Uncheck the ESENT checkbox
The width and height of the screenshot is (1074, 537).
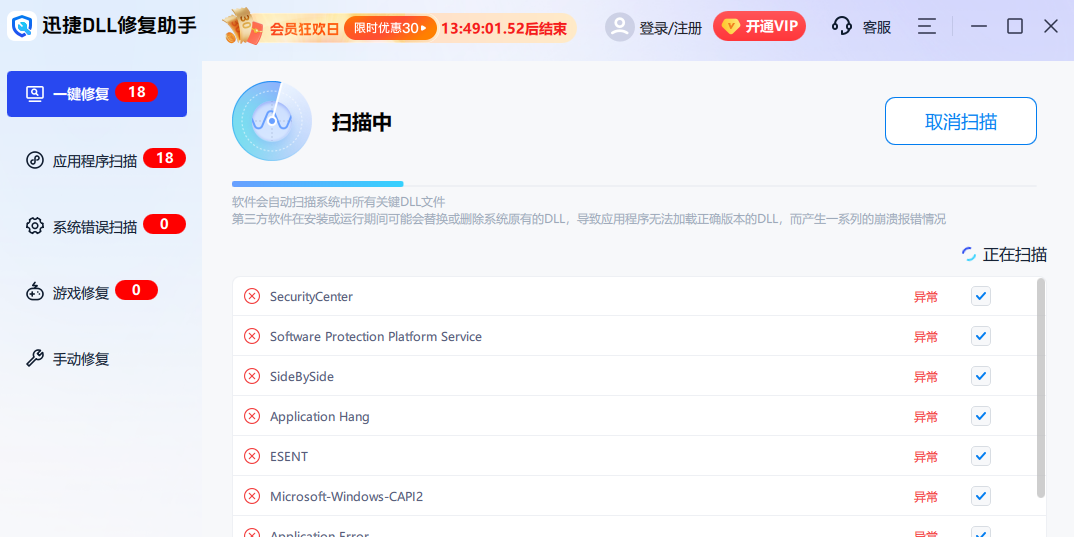click(x=981, y=455)
